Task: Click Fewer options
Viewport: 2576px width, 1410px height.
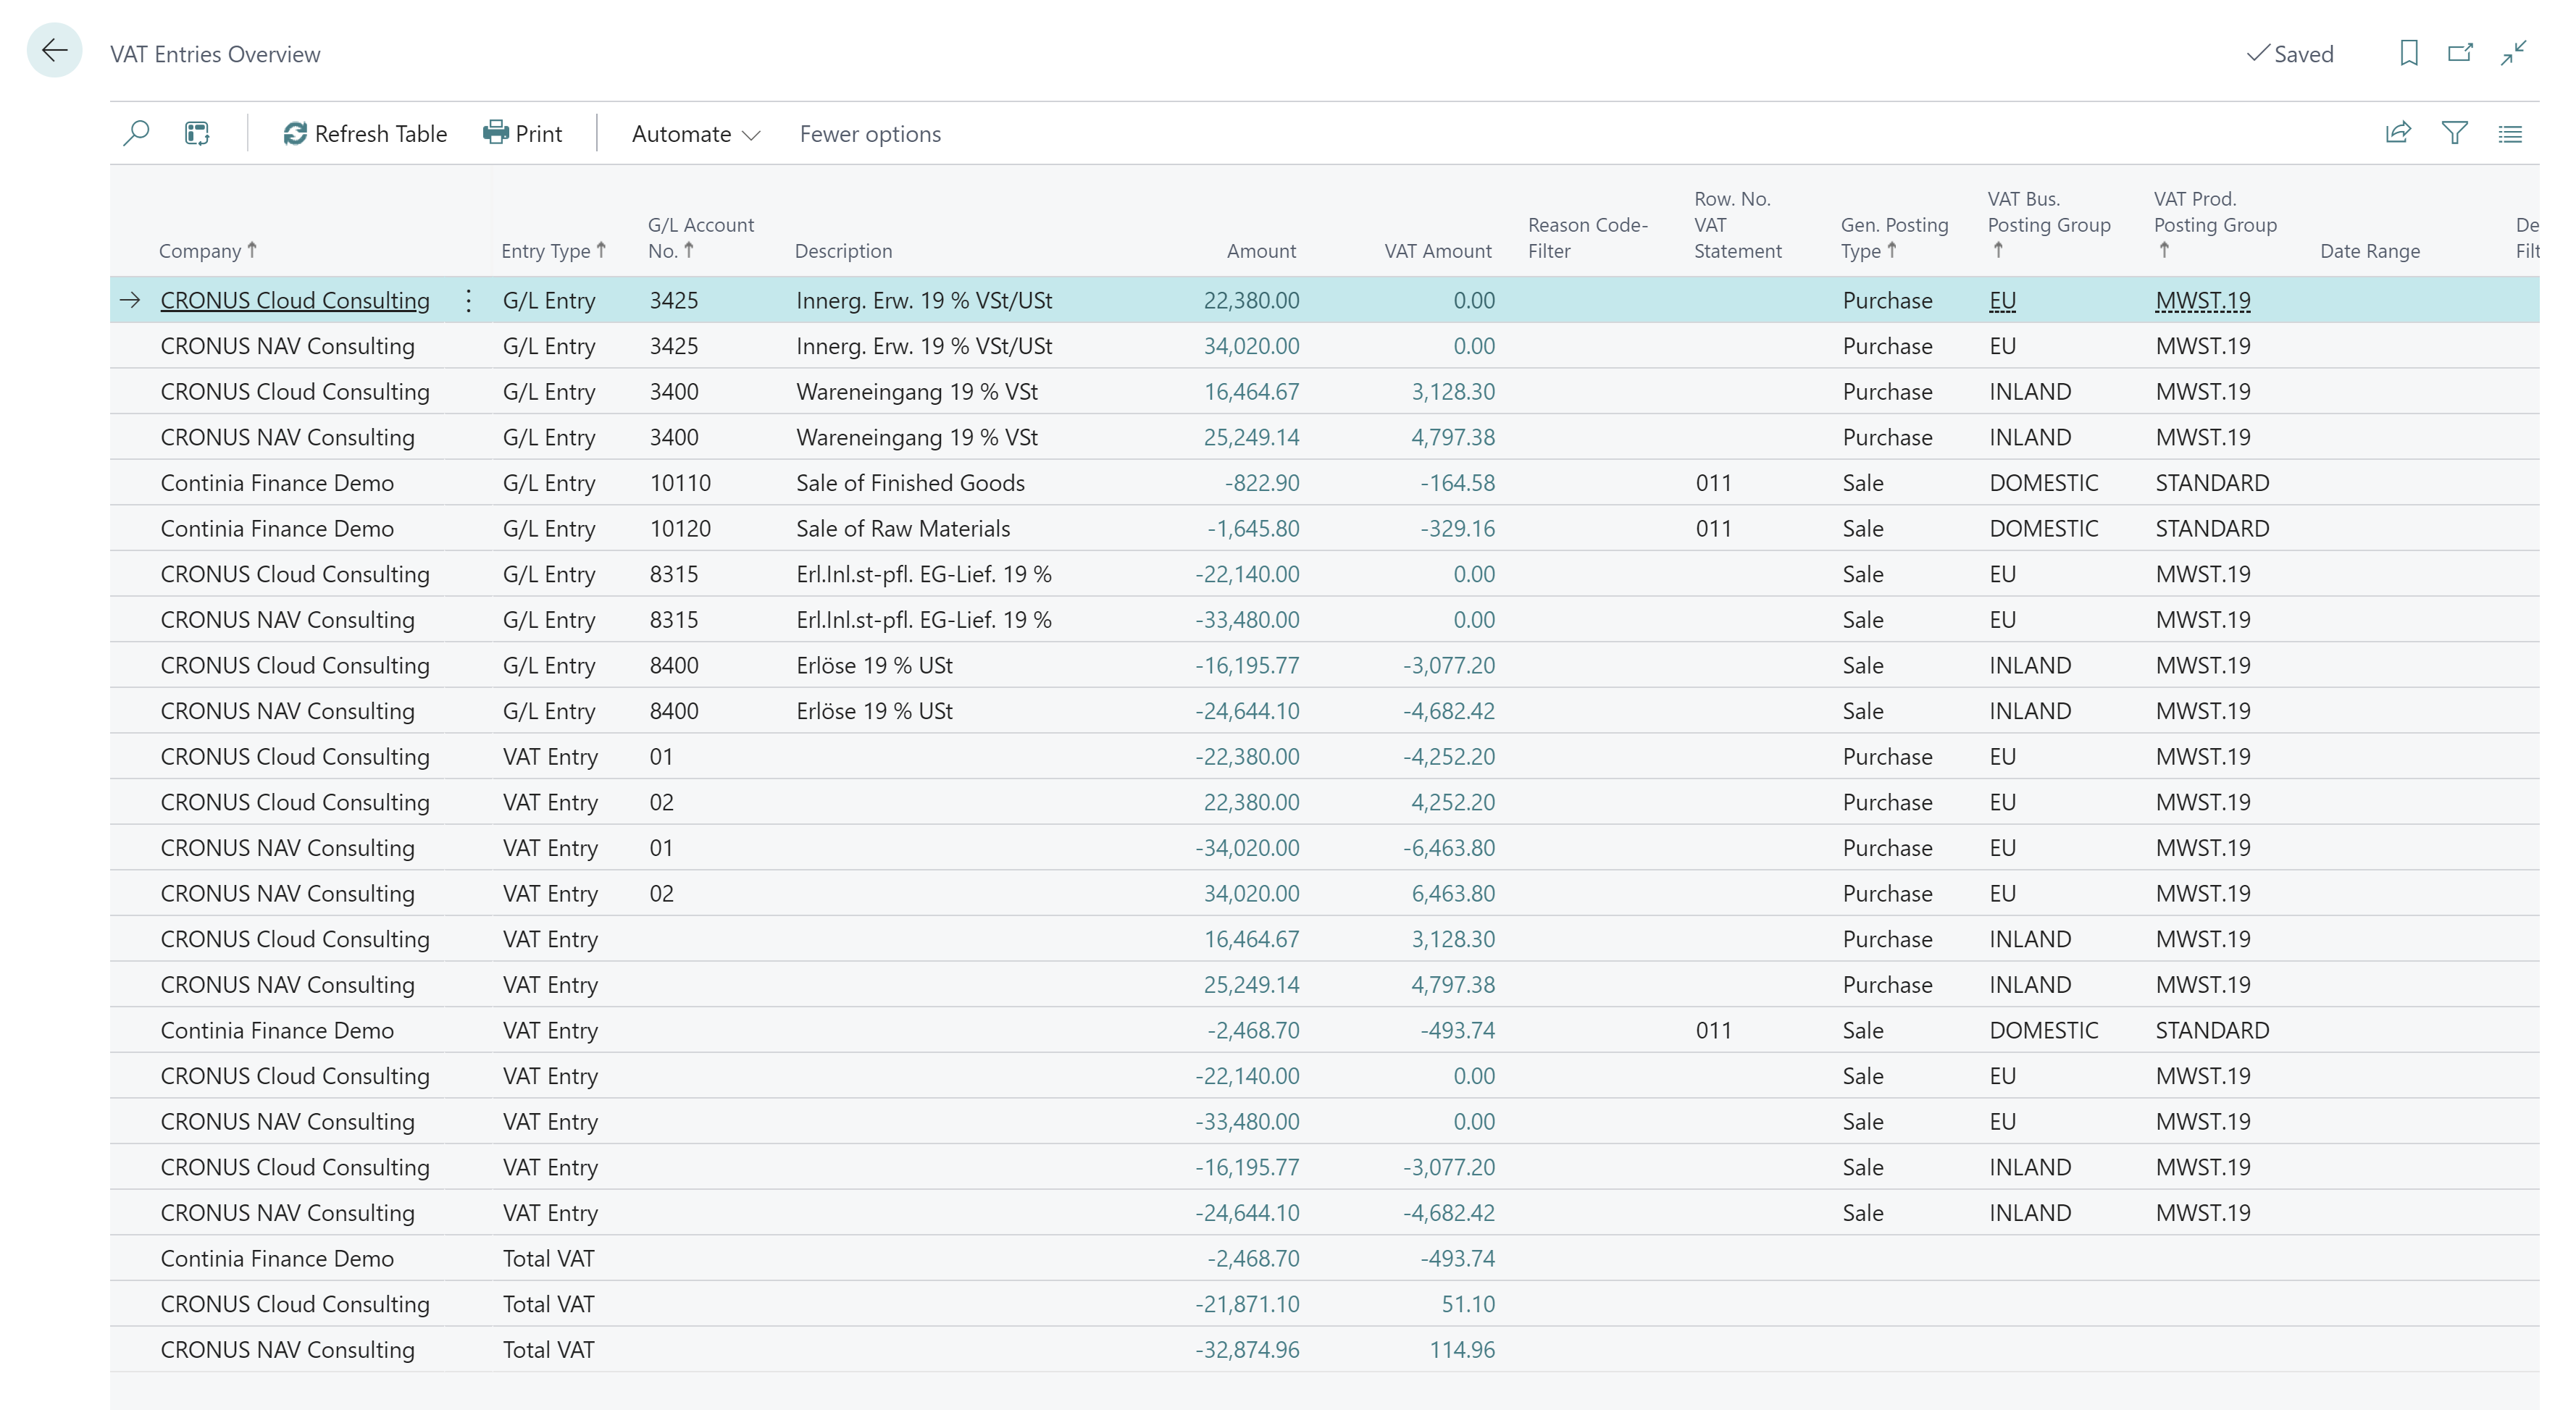Action: coord(870,133)
